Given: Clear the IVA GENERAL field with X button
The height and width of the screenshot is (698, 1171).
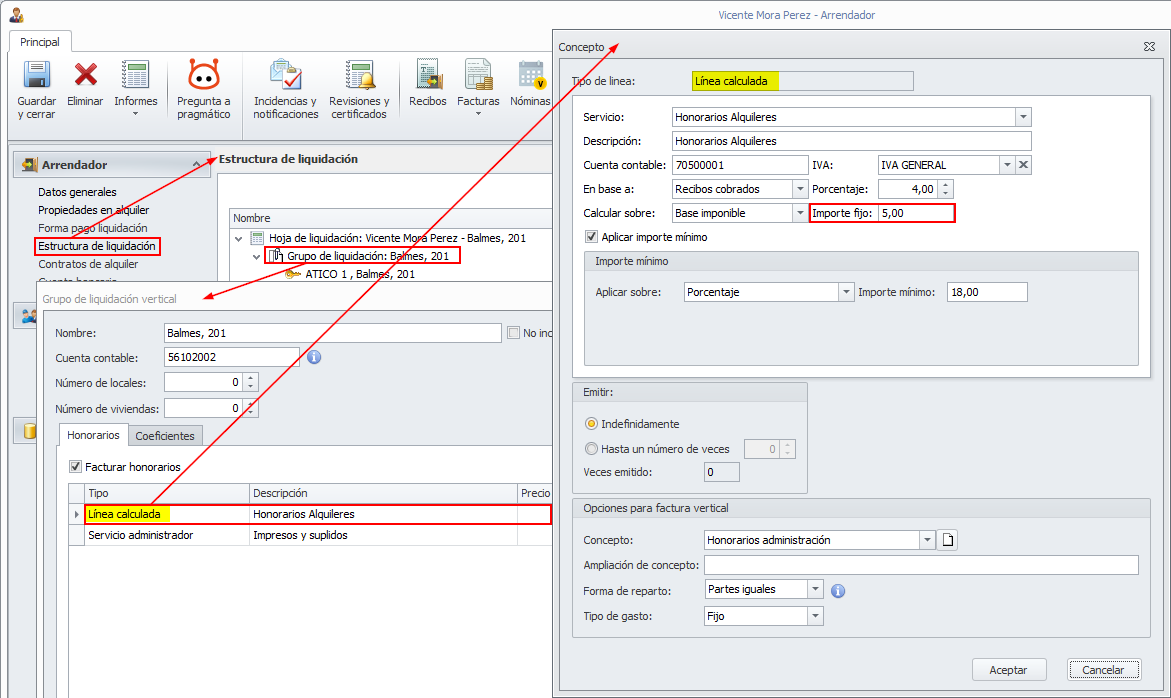Looking at the screenshot, I should tap(1024, 165).
